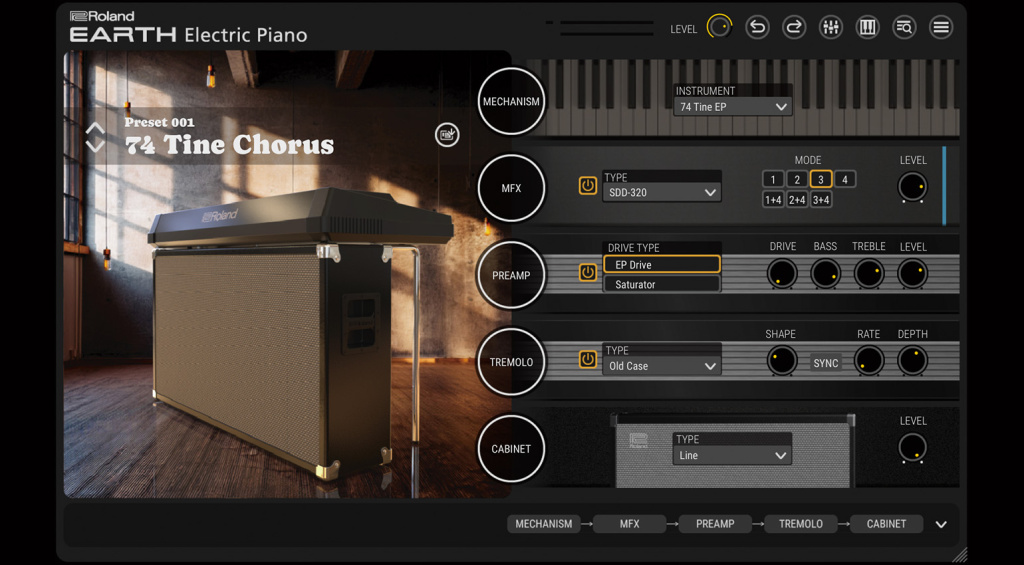Click the redo arrow icon

pyautogui.click(x=794, y=28)
